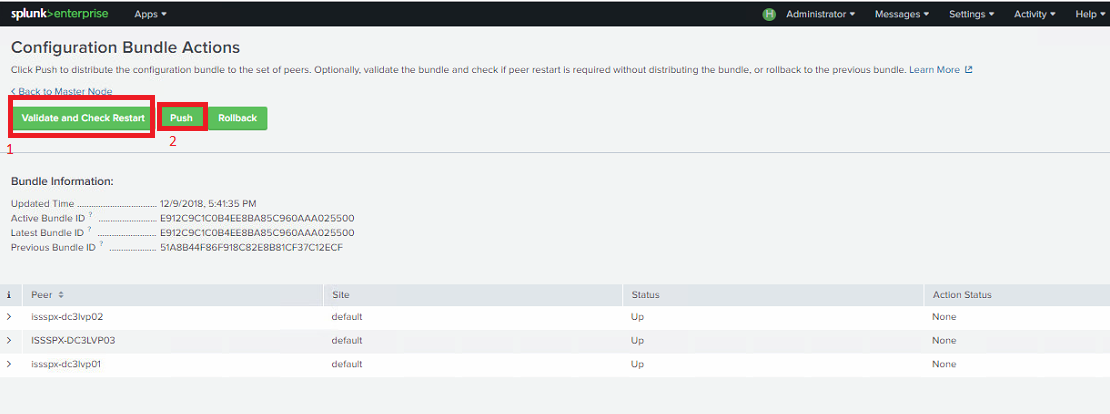Click the Rollback button
Viewport: 1110px width, 414px height.
click(237, 118)
